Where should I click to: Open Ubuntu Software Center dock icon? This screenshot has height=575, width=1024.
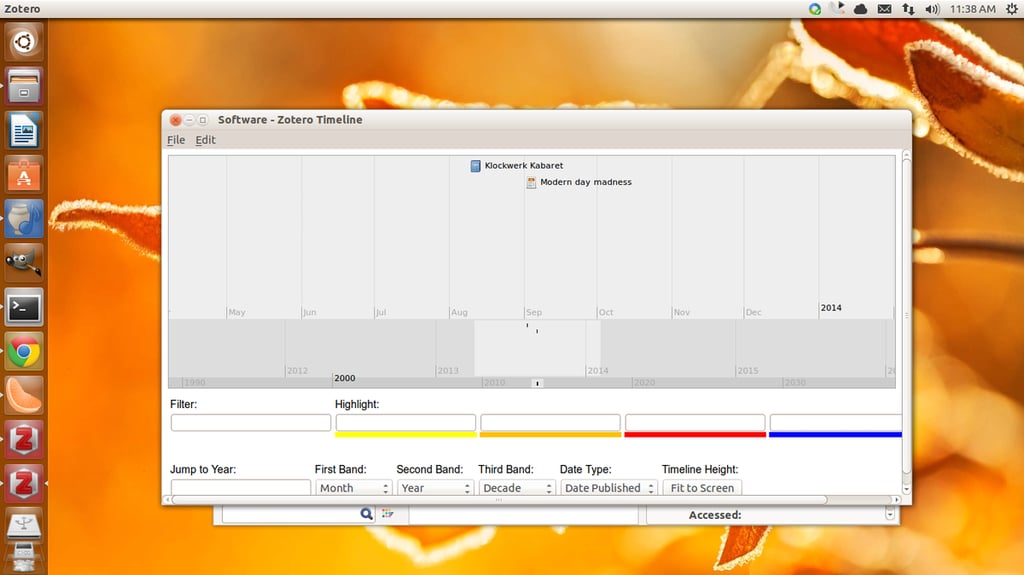click(x=24, y=174)
